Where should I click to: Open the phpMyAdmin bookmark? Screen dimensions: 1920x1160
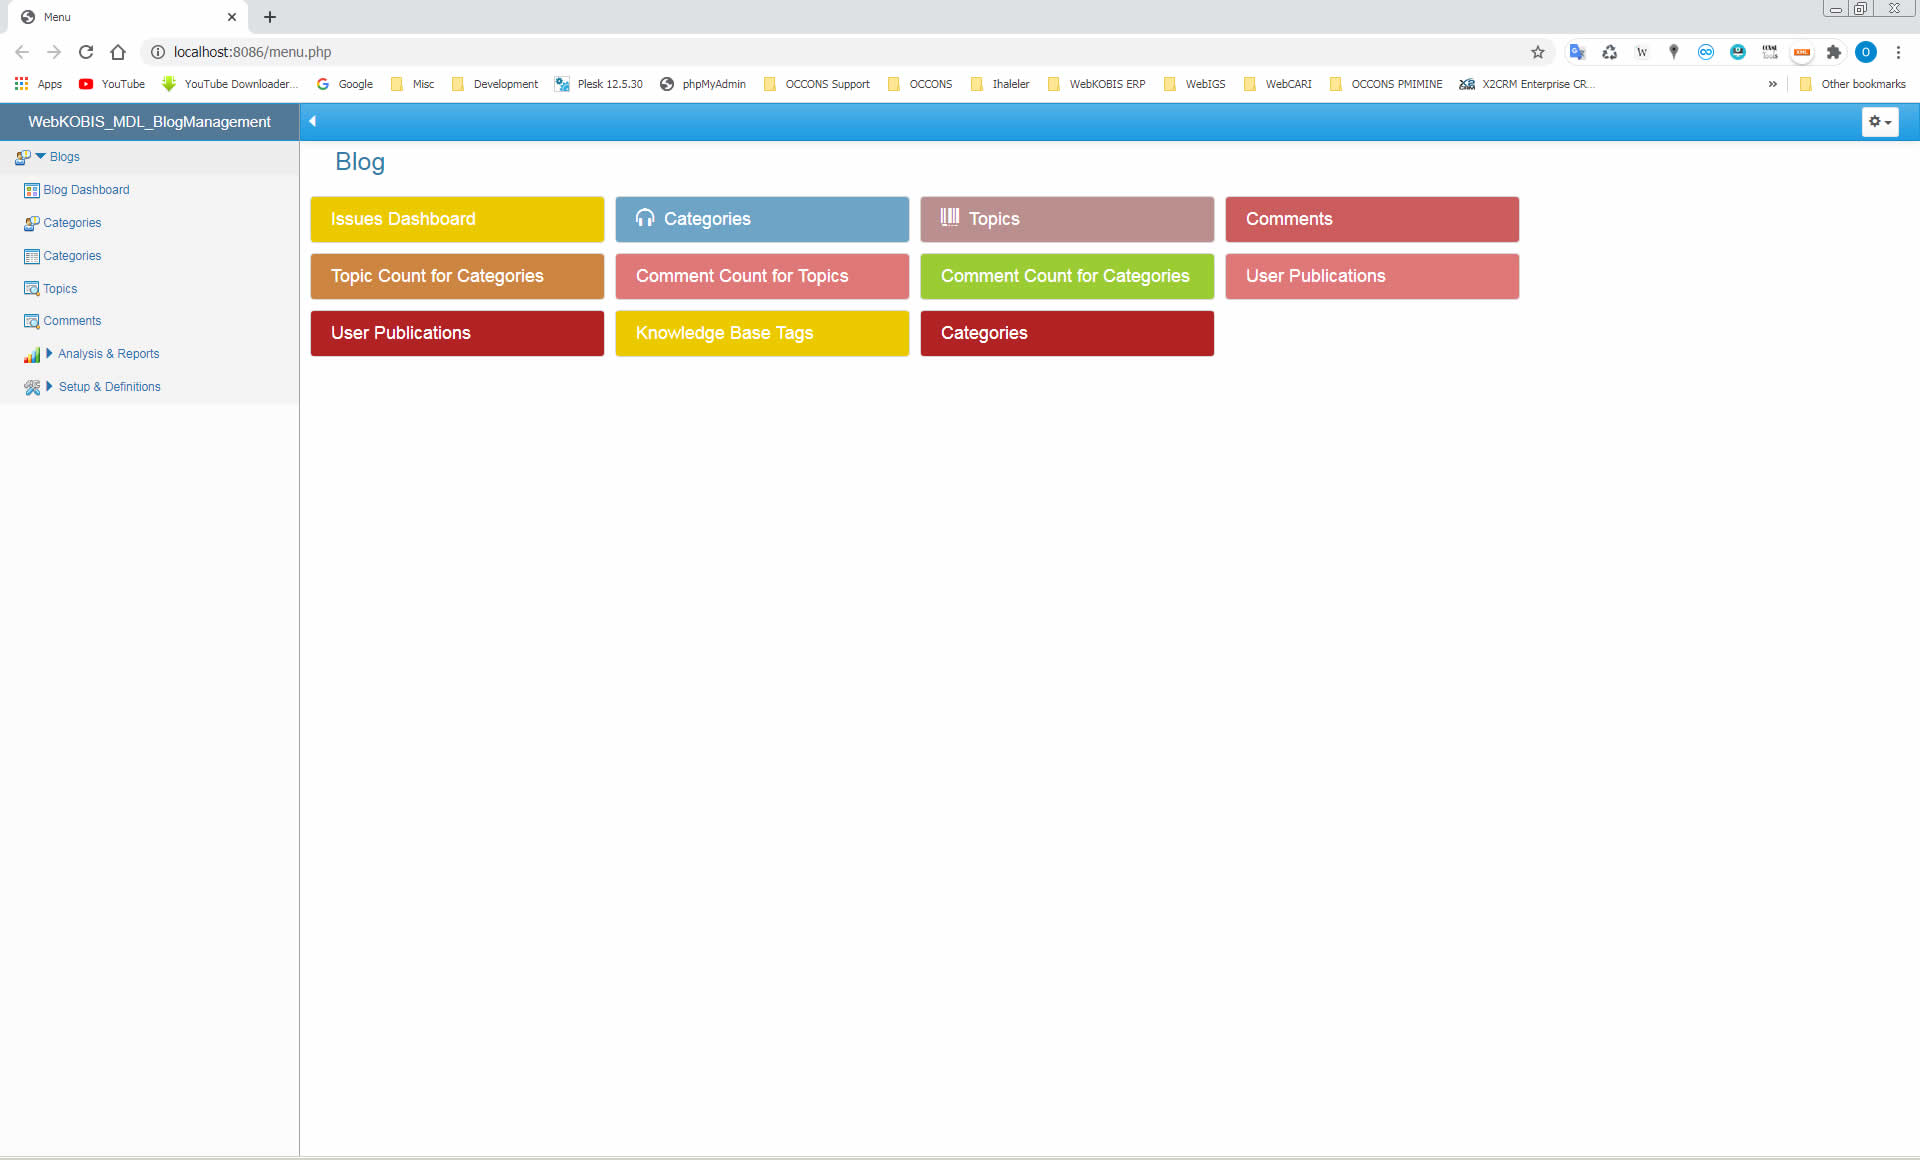pyautogui.click(x=703, y=84)
